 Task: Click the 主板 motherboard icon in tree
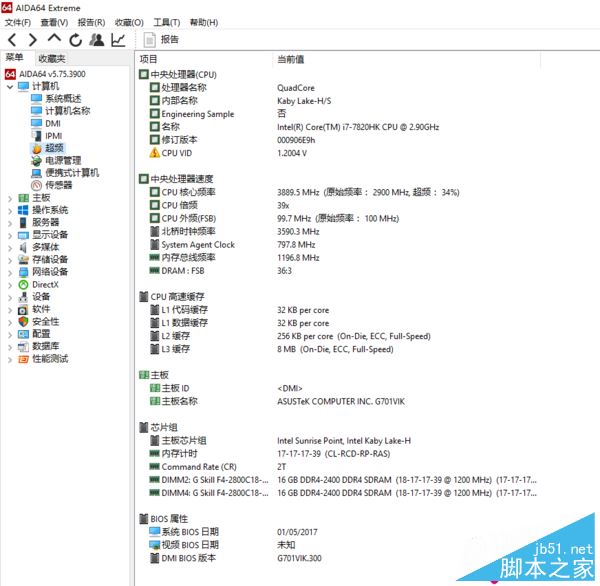point(23,198)
